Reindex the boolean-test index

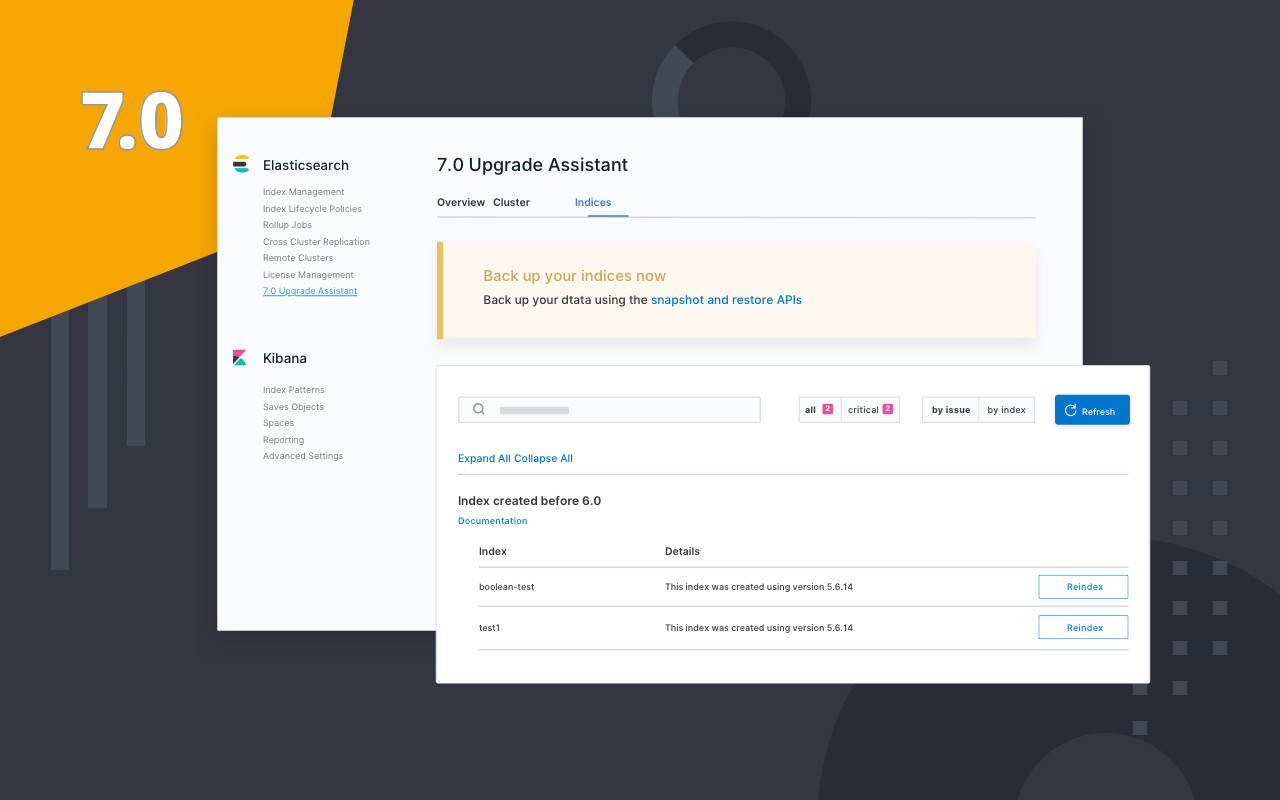[x=1083, y=587]
